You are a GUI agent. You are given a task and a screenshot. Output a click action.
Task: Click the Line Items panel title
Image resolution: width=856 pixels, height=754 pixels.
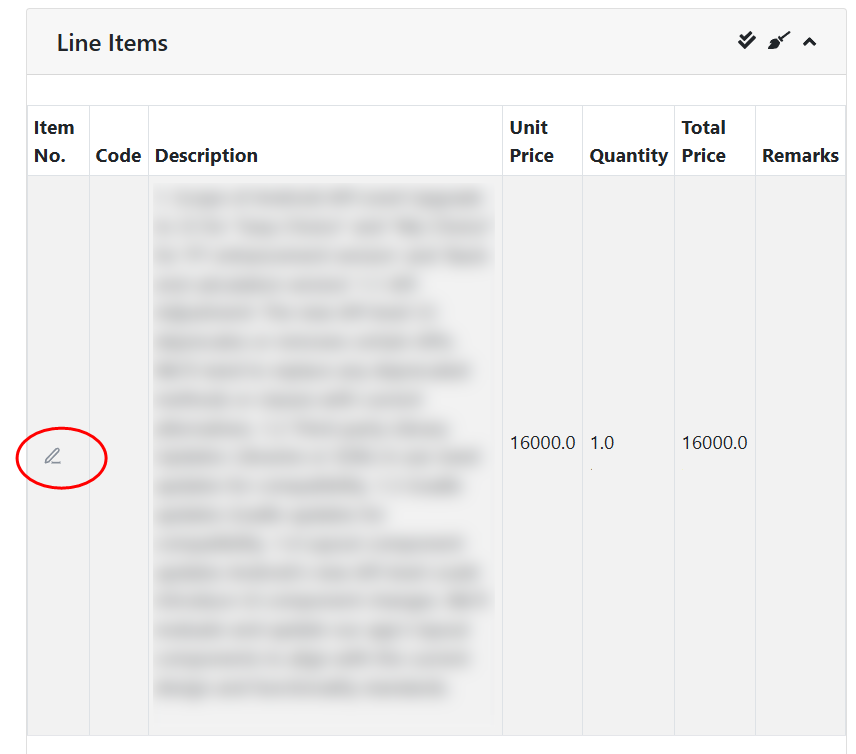coord(112,43)
